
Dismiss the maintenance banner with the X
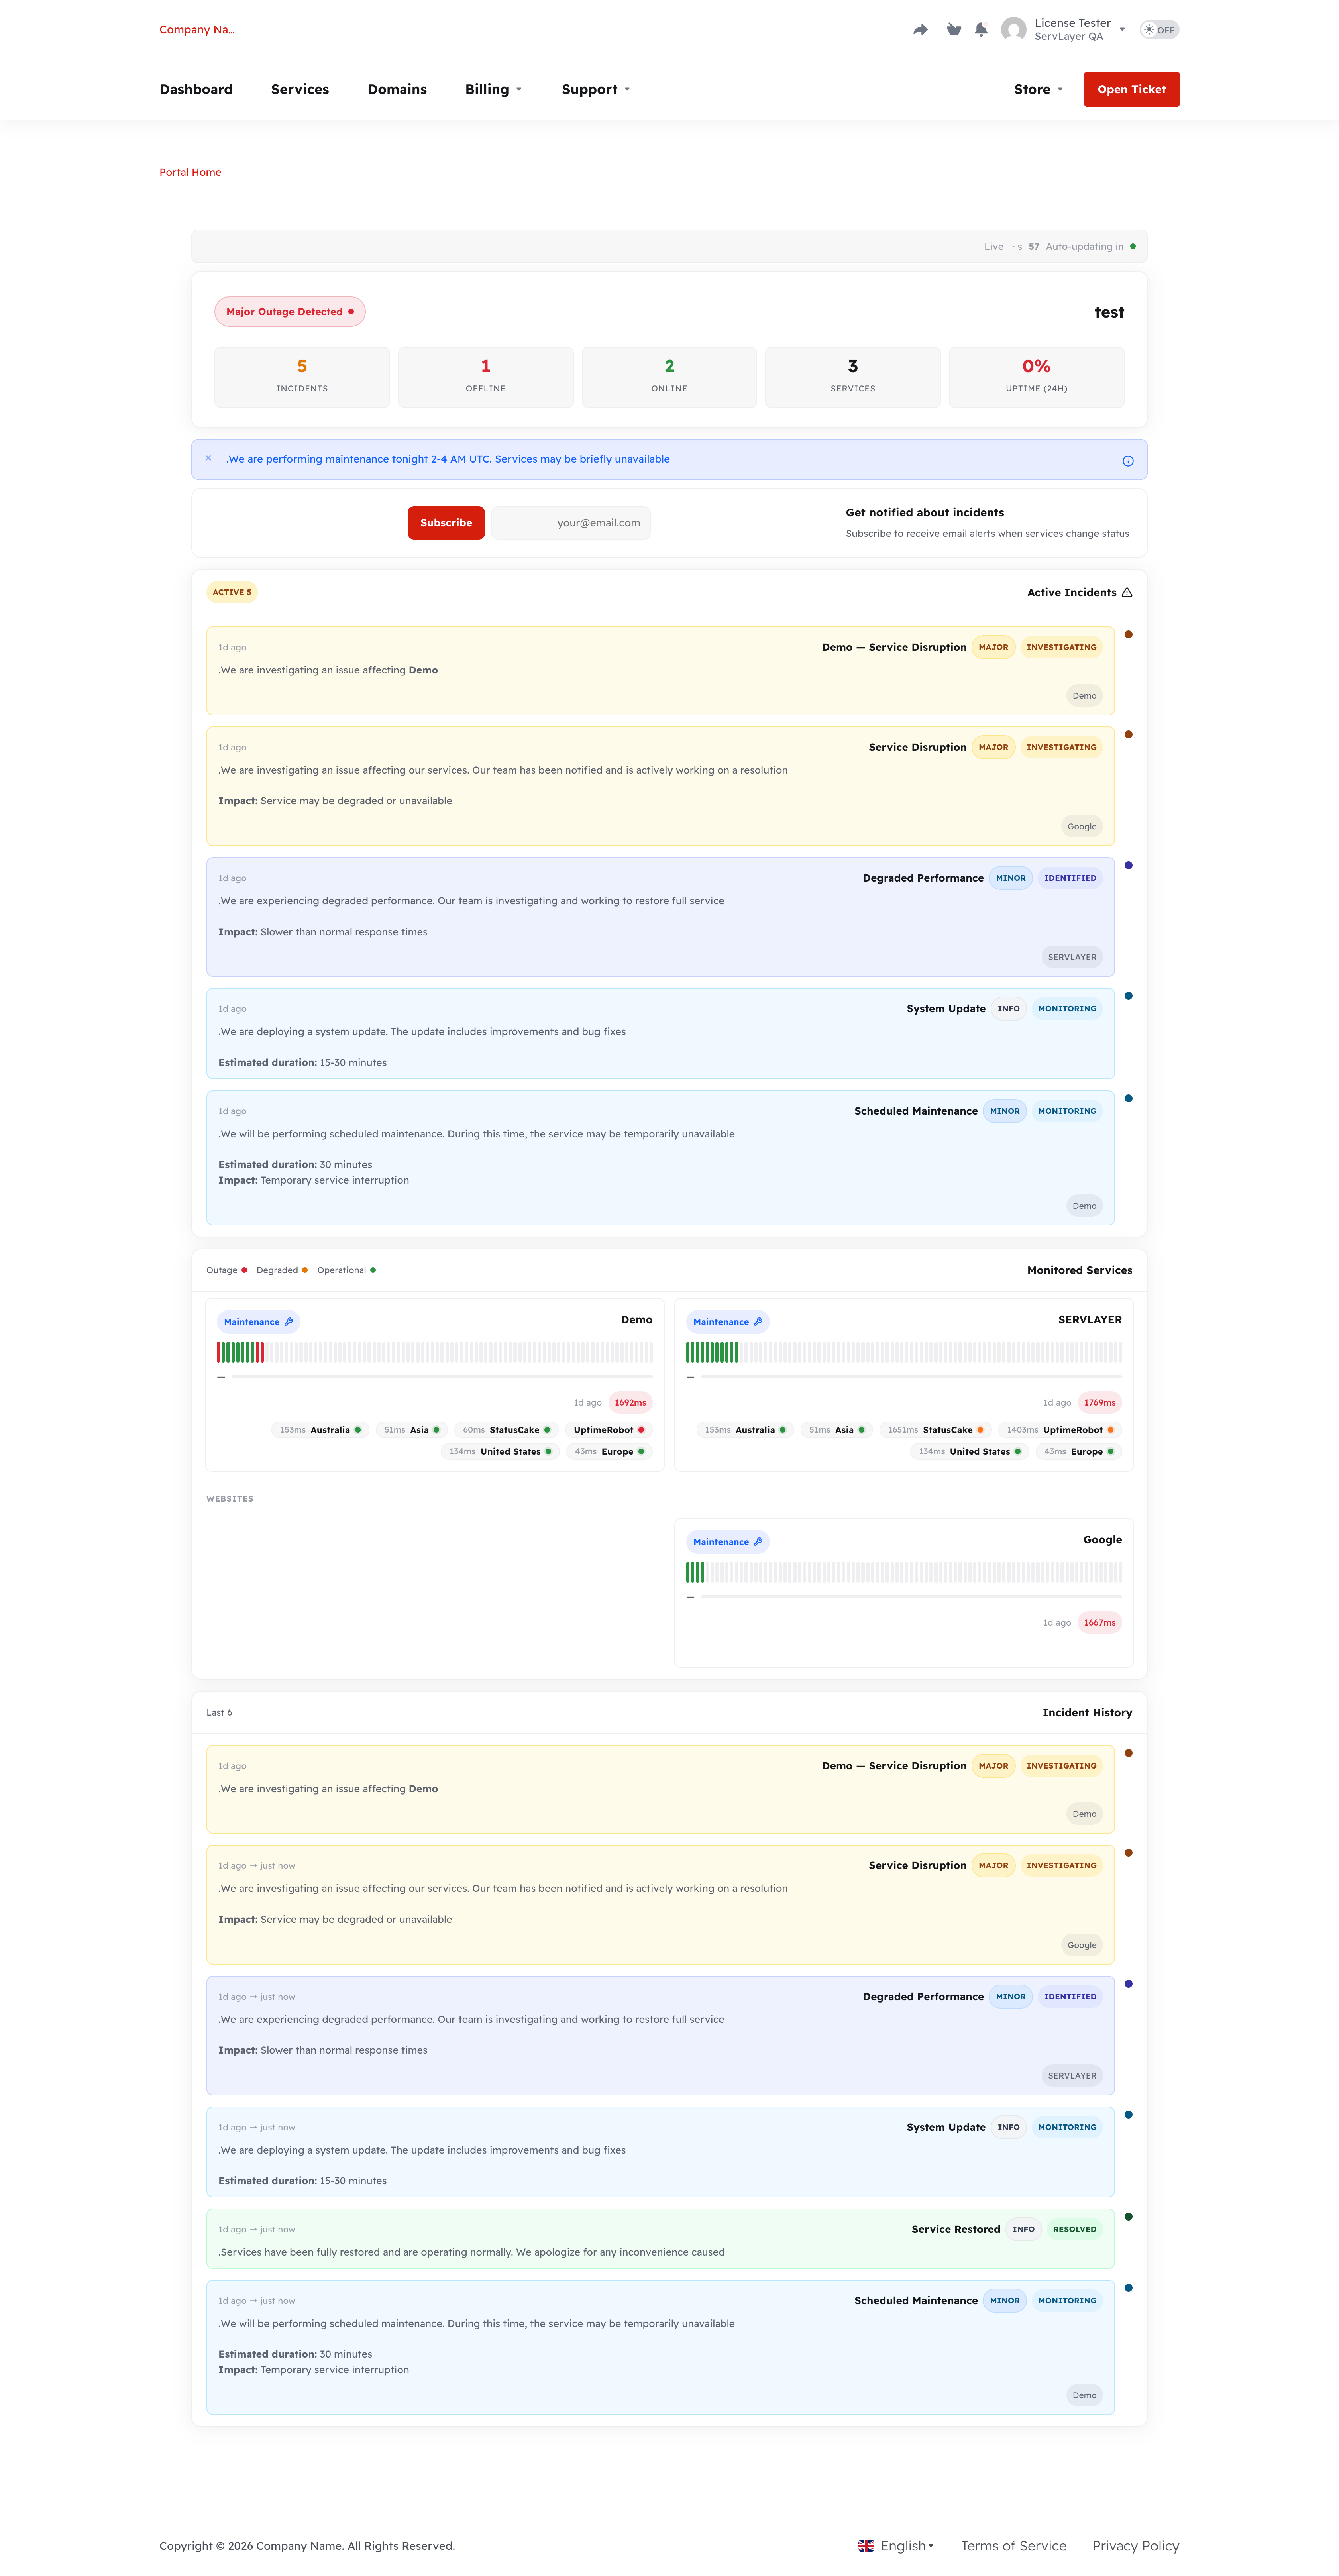[x=208, y=458]
